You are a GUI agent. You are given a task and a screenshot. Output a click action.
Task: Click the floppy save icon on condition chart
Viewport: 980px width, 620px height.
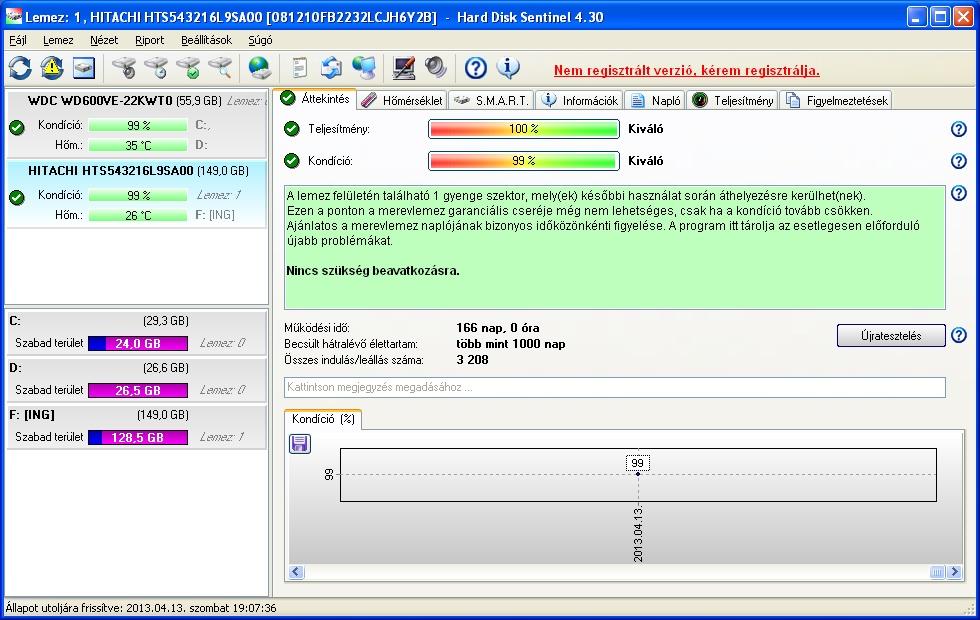point(300,444)
